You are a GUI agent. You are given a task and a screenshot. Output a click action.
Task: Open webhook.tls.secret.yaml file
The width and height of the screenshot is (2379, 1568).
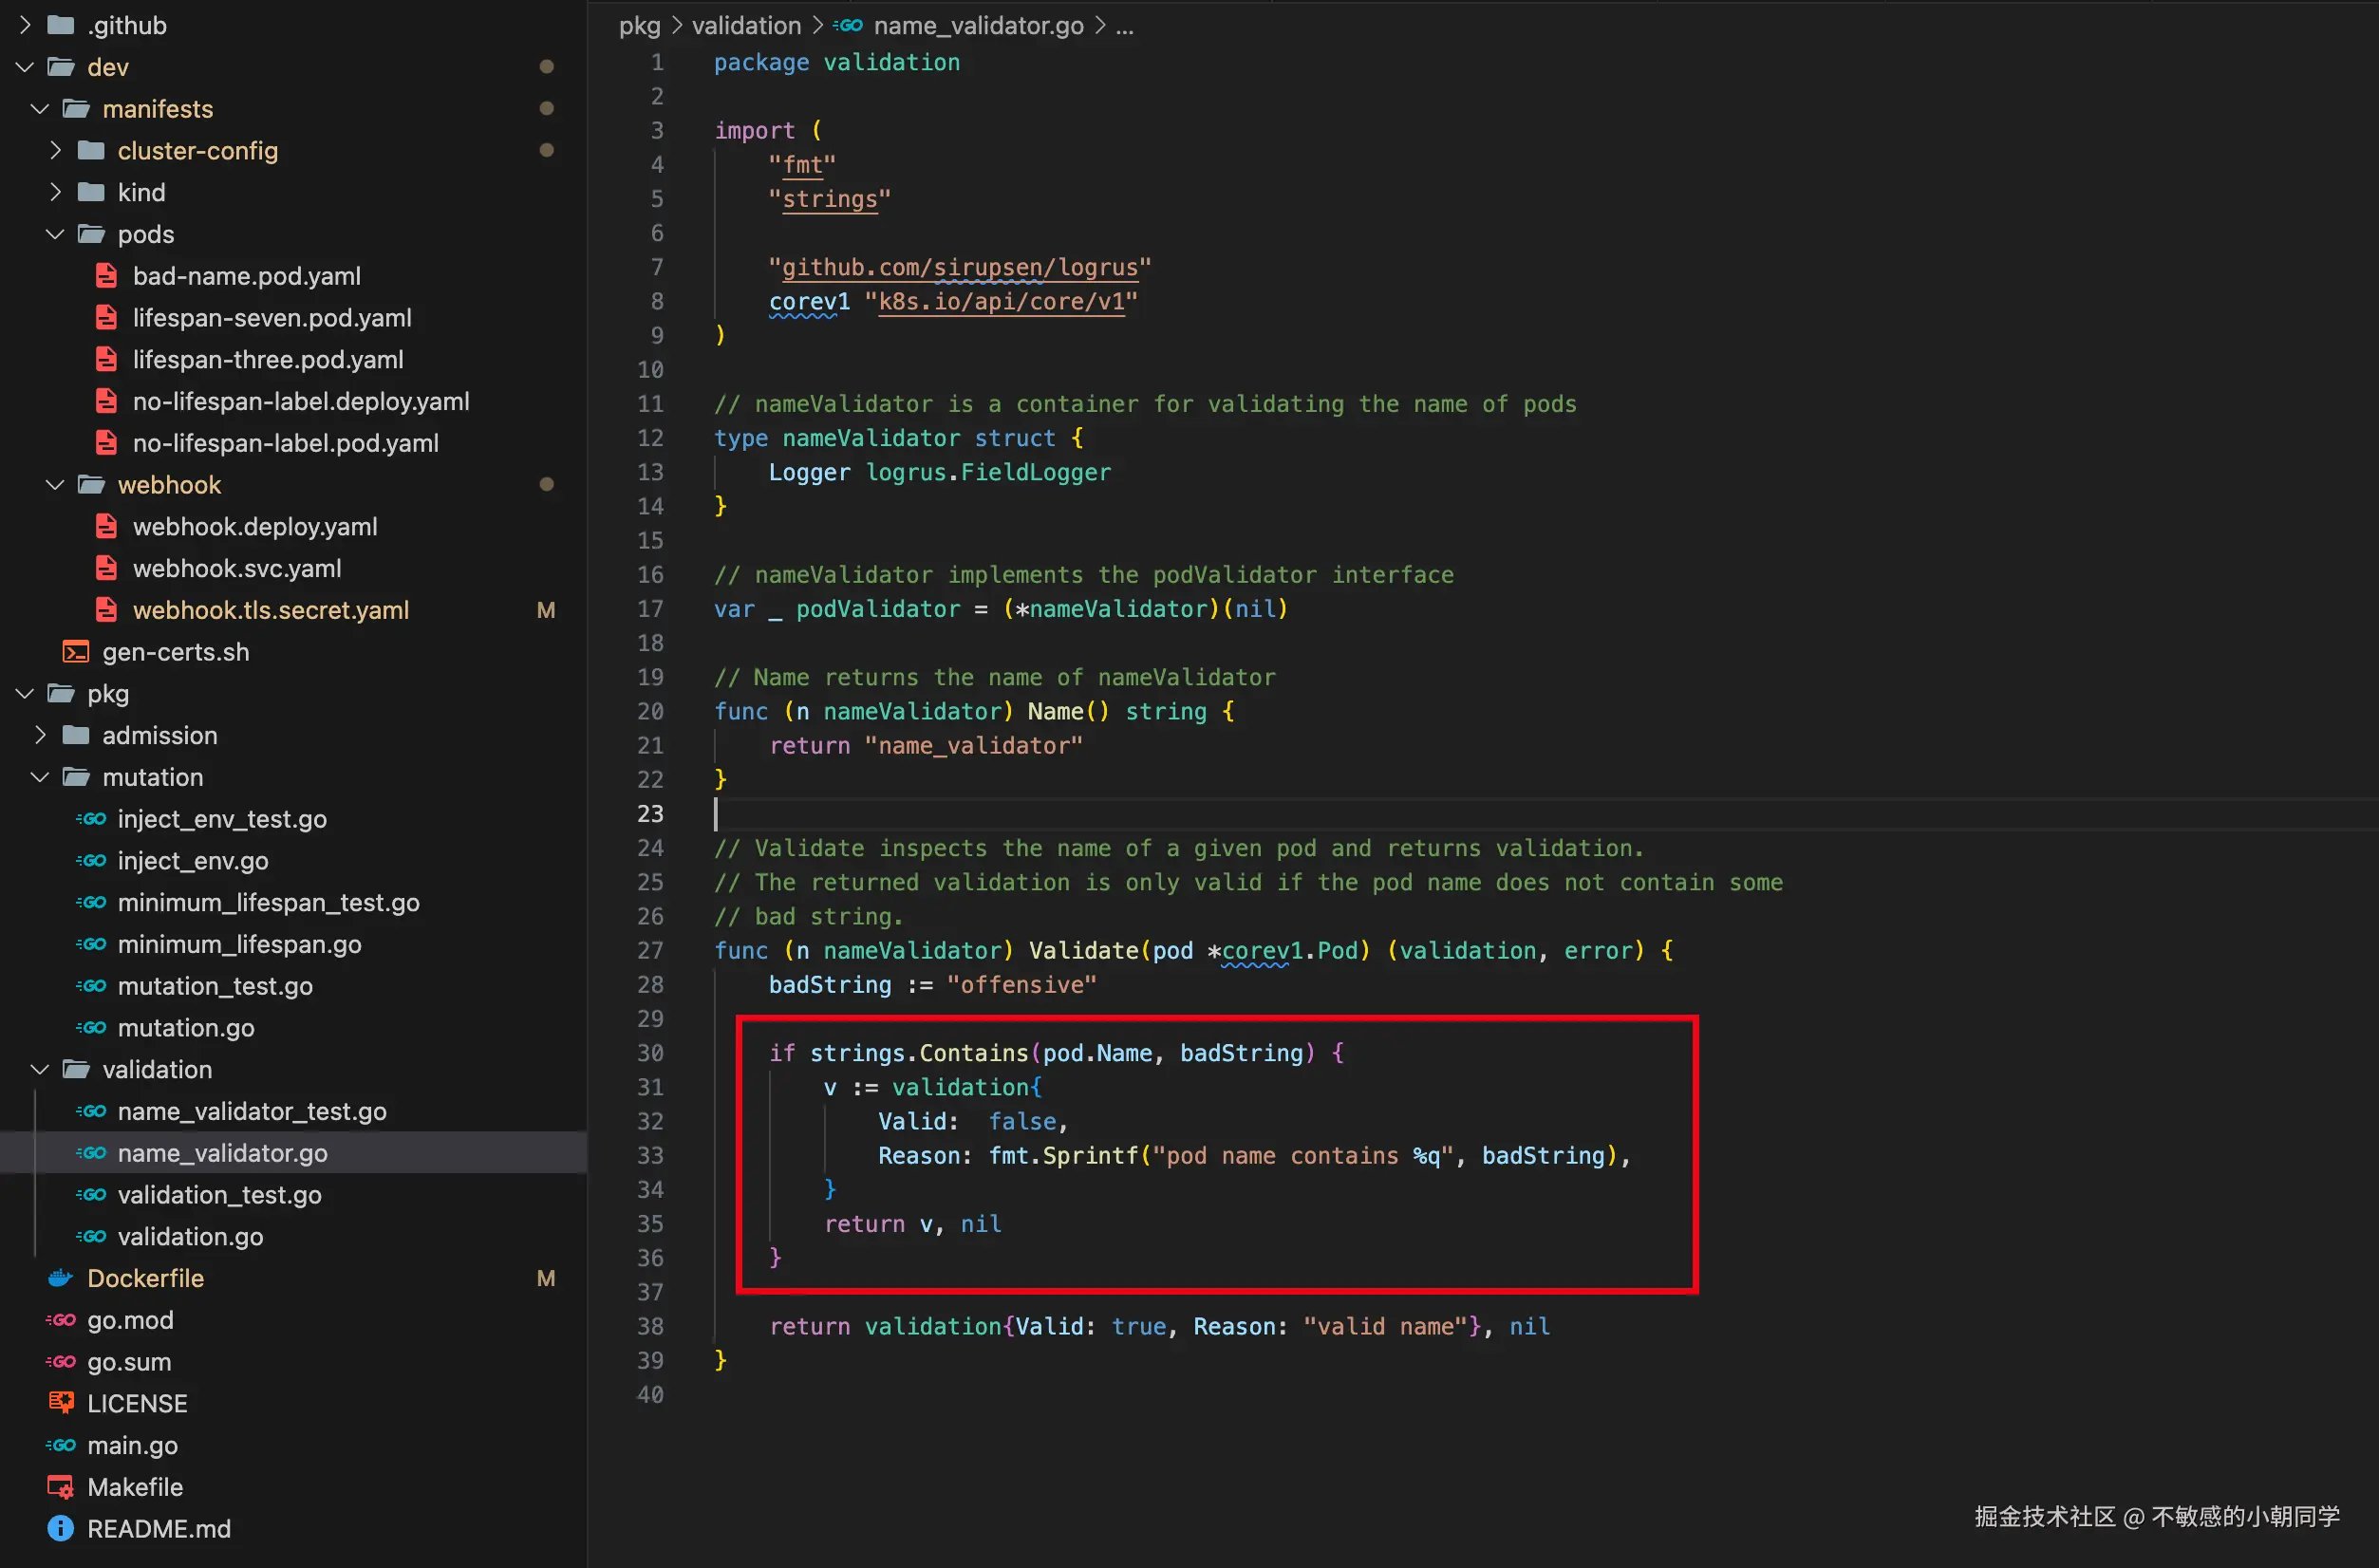(270, 610)
